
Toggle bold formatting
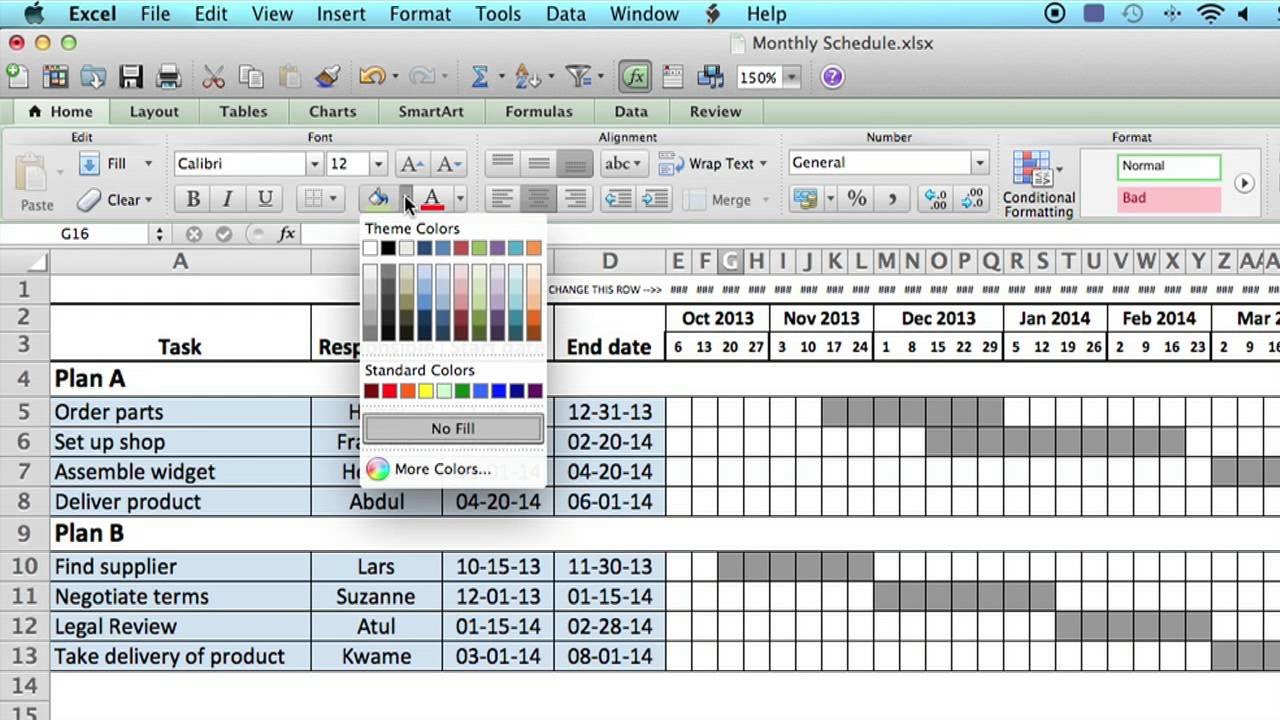point(192,199)
